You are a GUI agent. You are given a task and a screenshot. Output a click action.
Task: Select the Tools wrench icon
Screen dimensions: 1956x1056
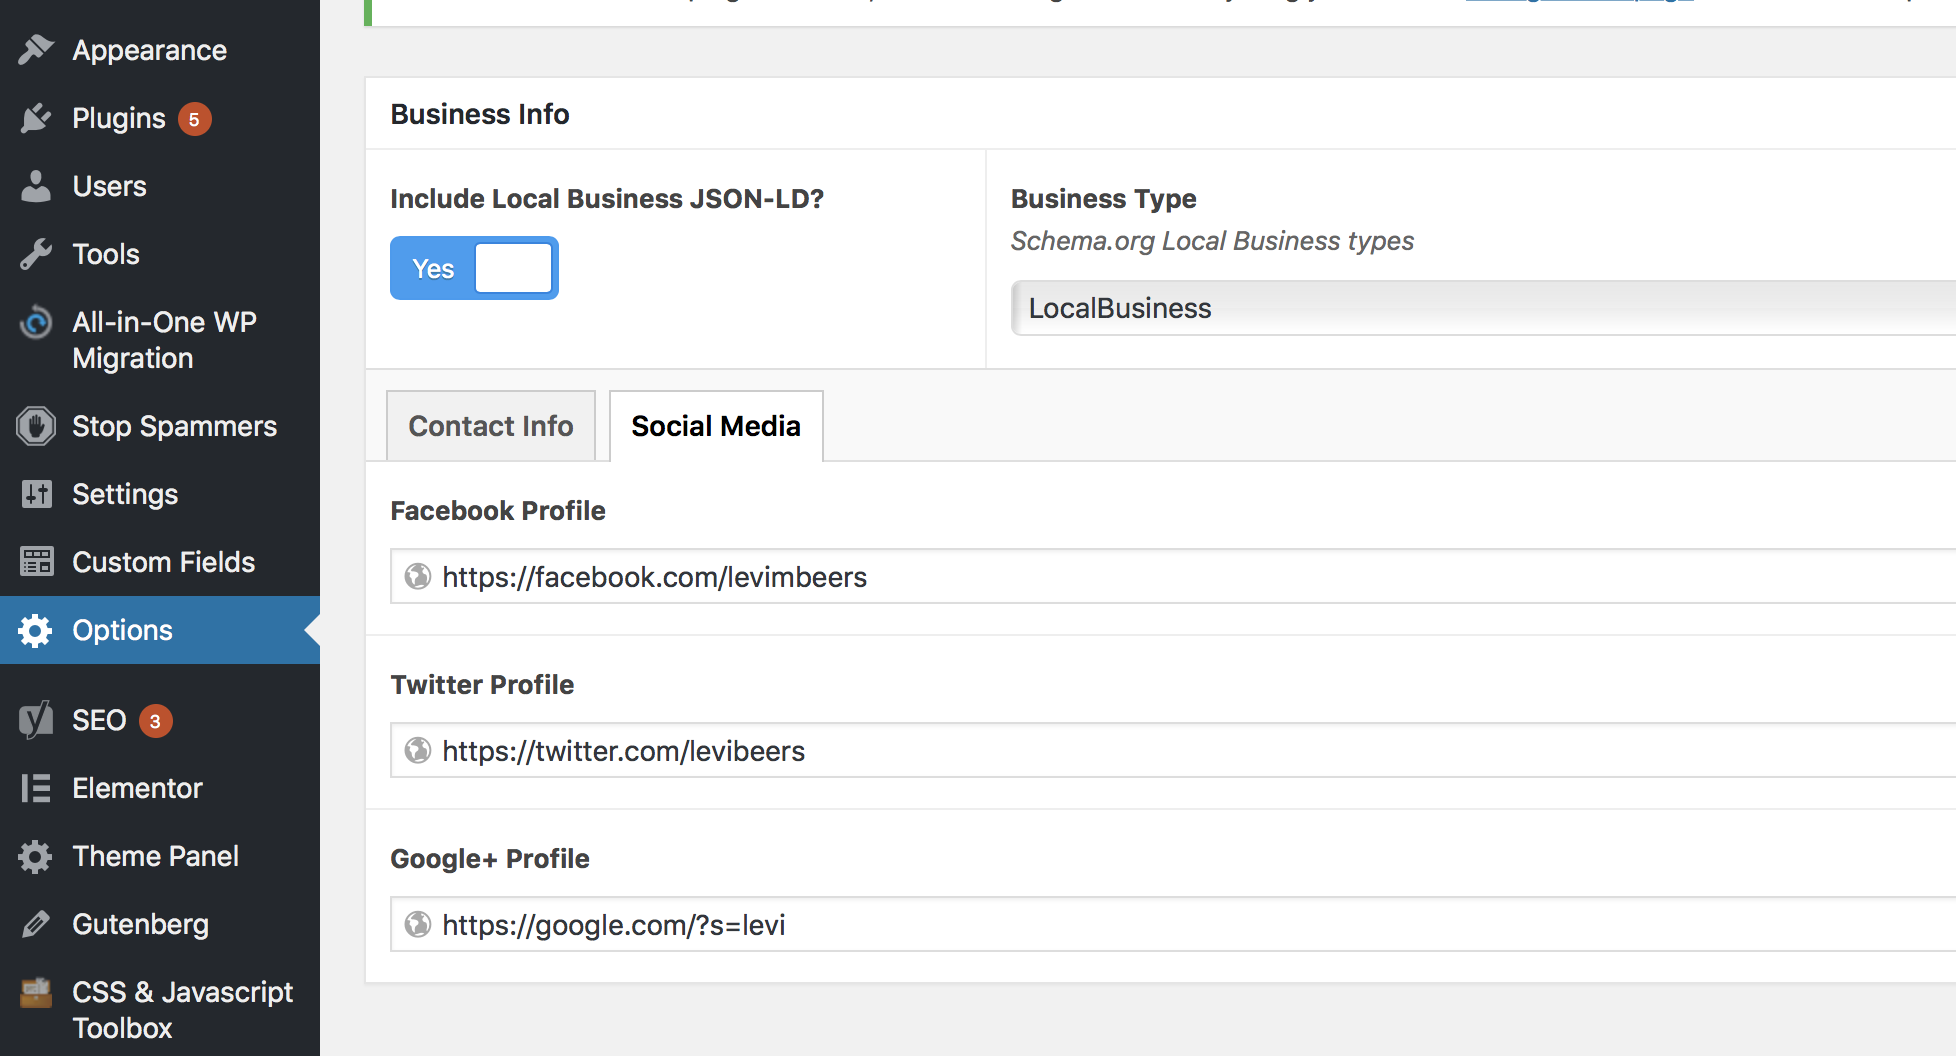coord(37,253)
